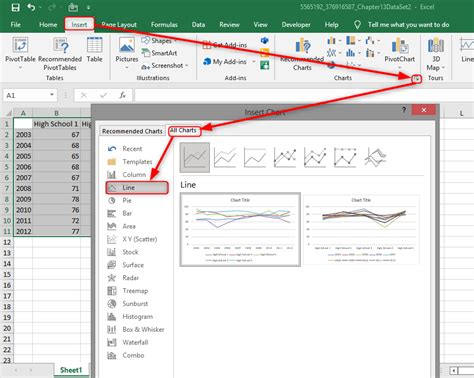This screenshot has width=474, height=378.
Task: Choose Line chart type
Action: tap(137, 188)
